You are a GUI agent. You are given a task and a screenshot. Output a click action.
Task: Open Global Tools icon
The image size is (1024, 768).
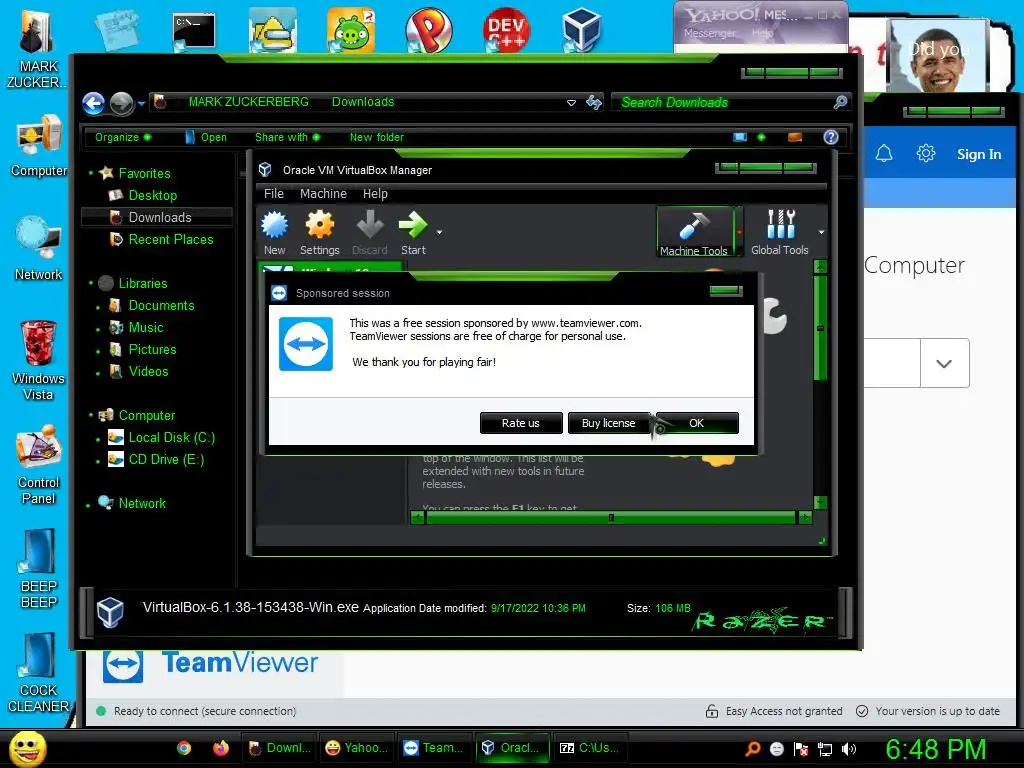tap(780, 225)
